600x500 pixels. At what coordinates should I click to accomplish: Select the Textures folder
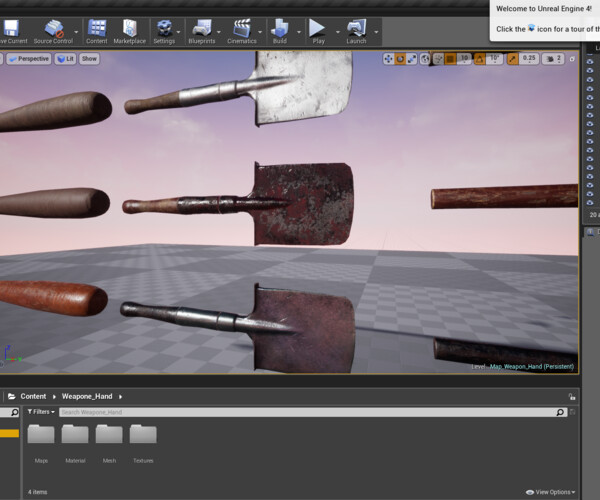(143, 443)
